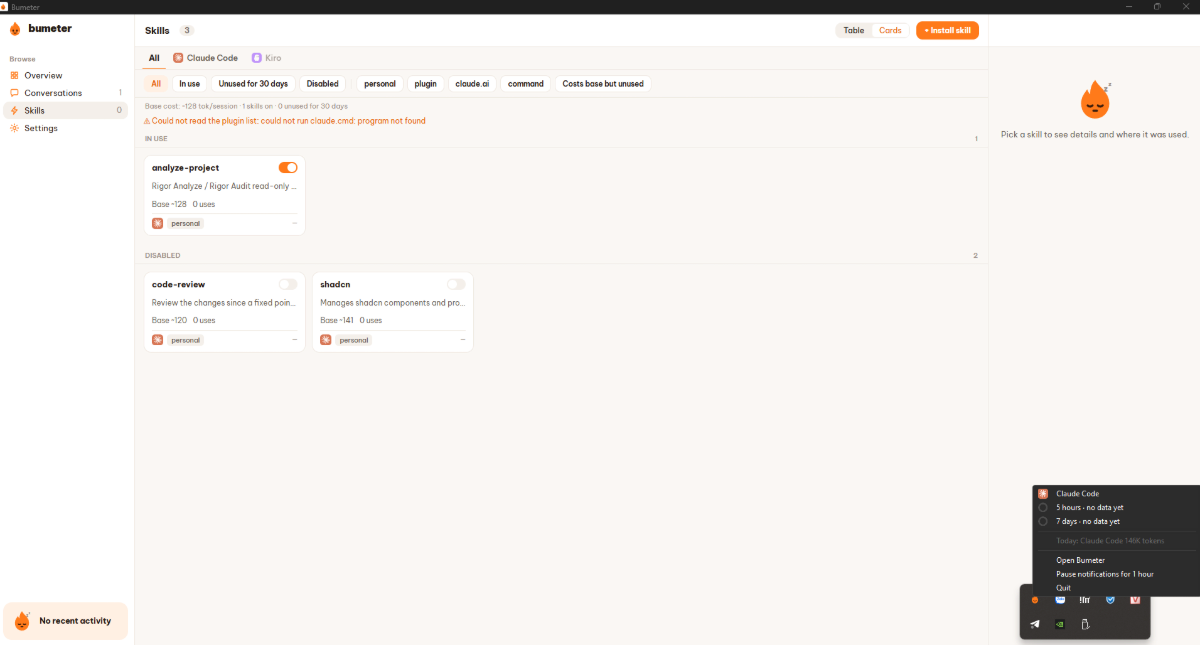Click warning triangle beside plugin list error
1200x645 pixels.
(x=148, y=121)
